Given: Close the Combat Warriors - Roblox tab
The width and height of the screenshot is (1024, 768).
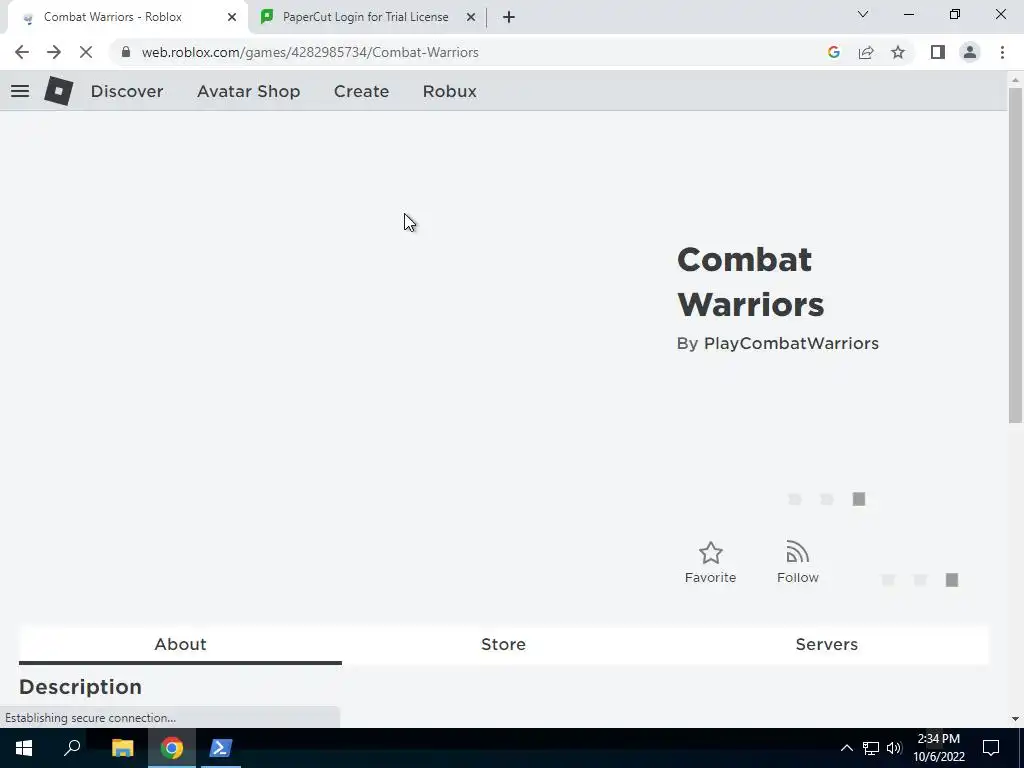Looking at the screenshot, I should pos(232,17).
